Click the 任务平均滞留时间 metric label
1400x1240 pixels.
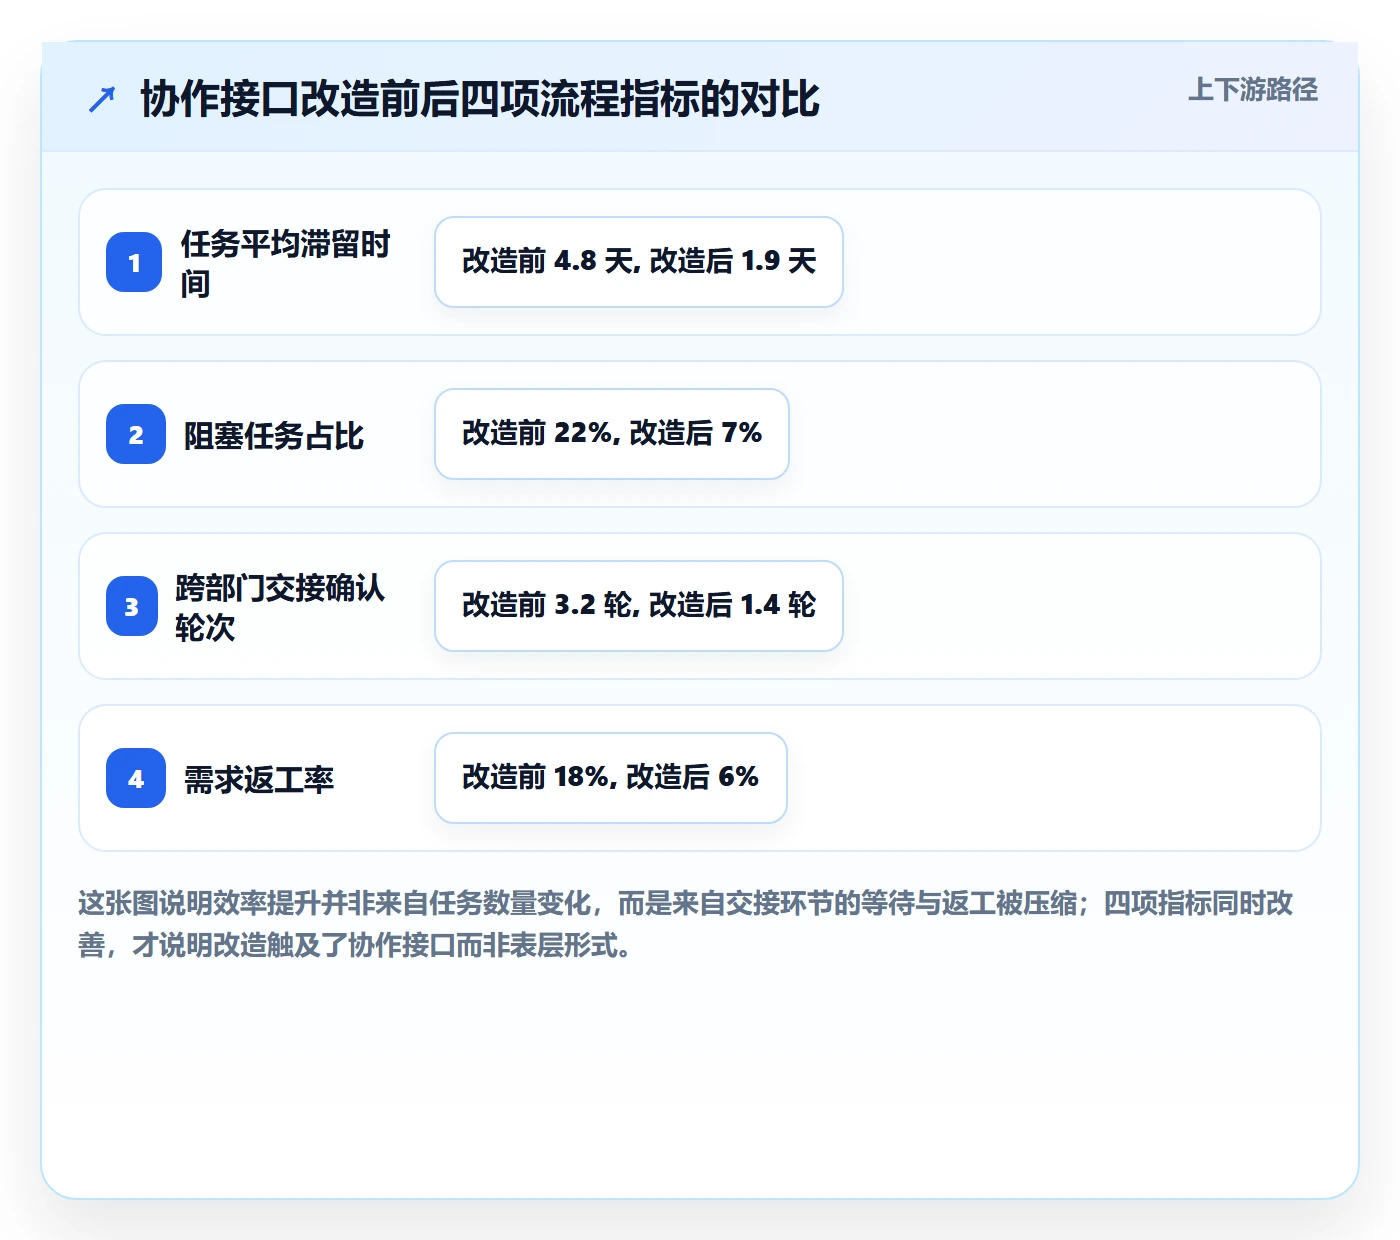point(286,263)
